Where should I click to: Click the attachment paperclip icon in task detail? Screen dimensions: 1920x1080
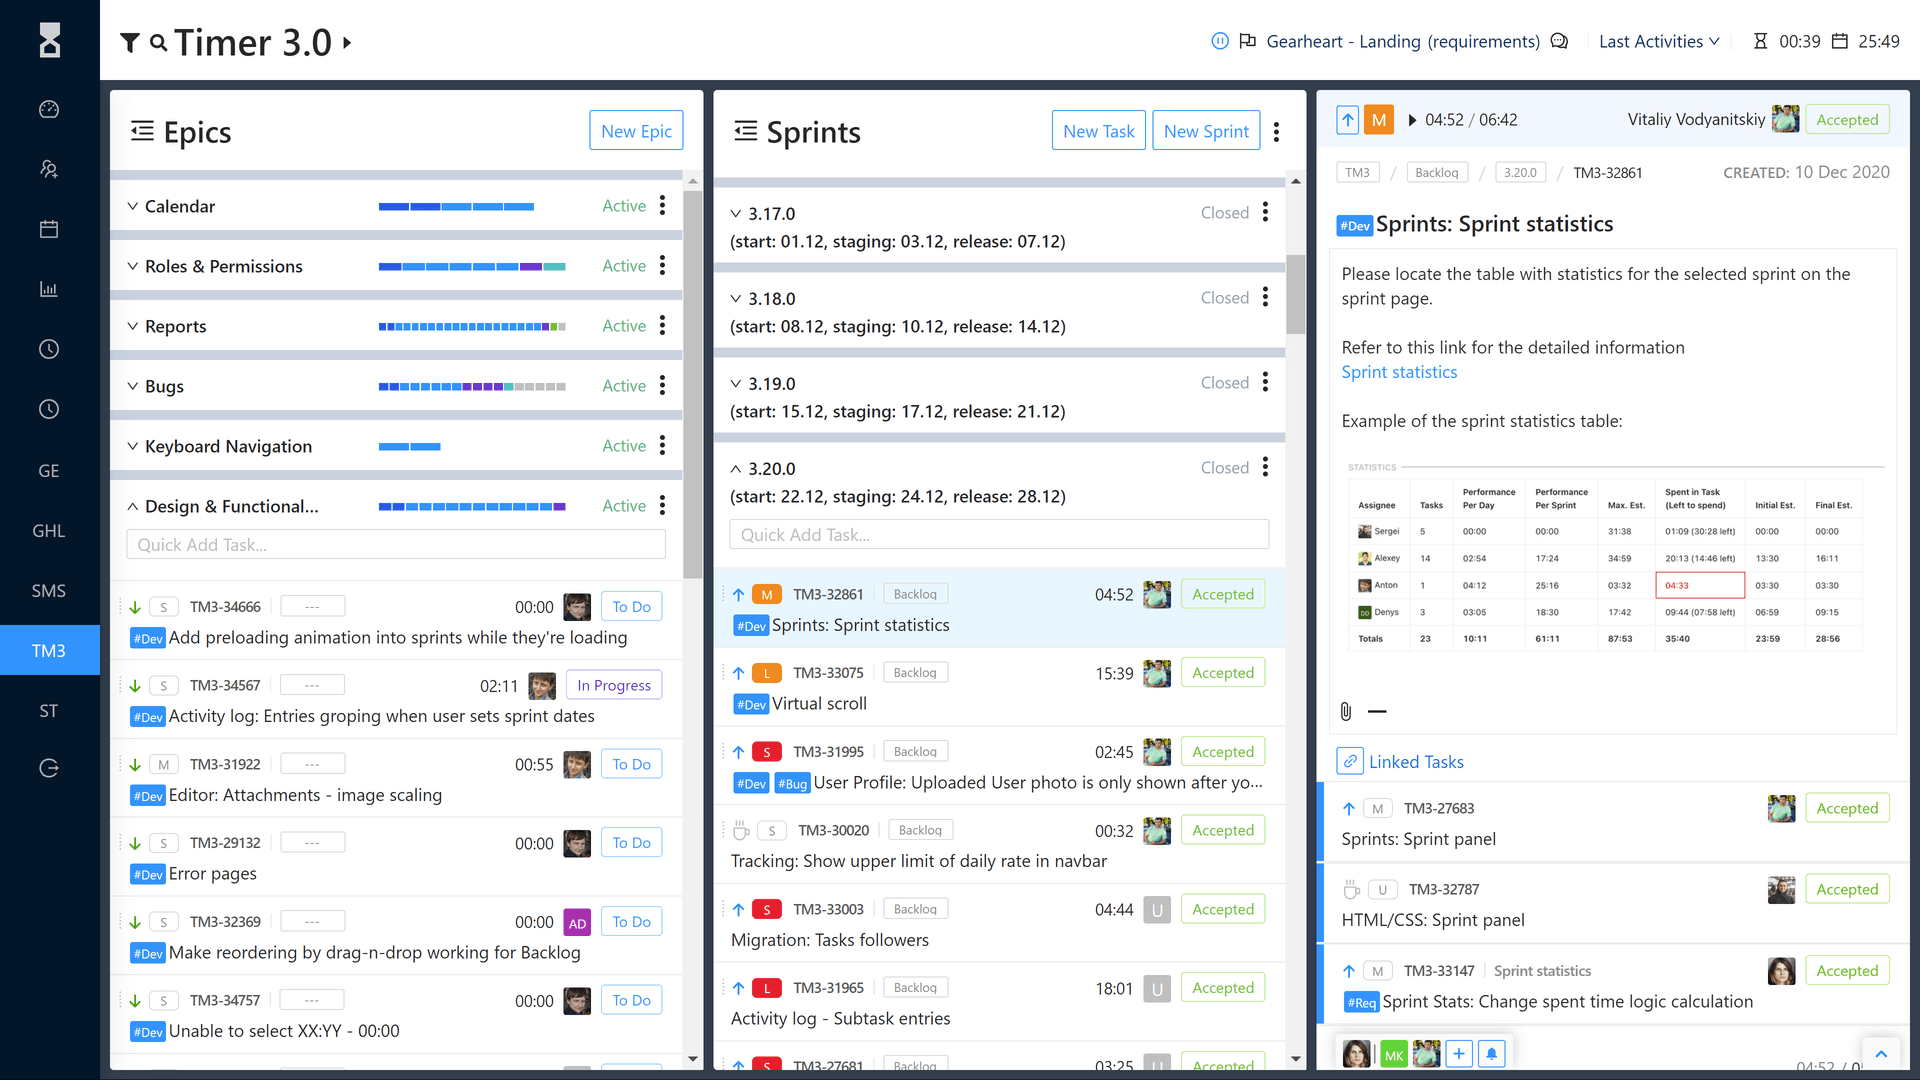click(x=1346, y=711)
